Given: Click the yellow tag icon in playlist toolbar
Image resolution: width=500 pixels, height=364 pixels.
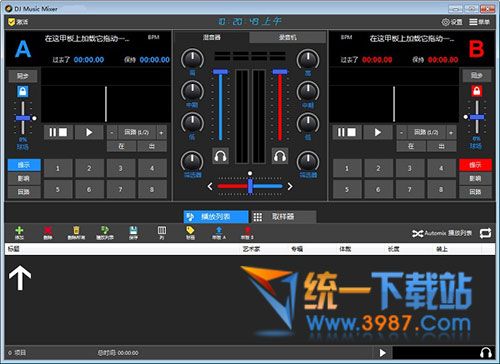Looking at the screenshot, I should point(190,230).
